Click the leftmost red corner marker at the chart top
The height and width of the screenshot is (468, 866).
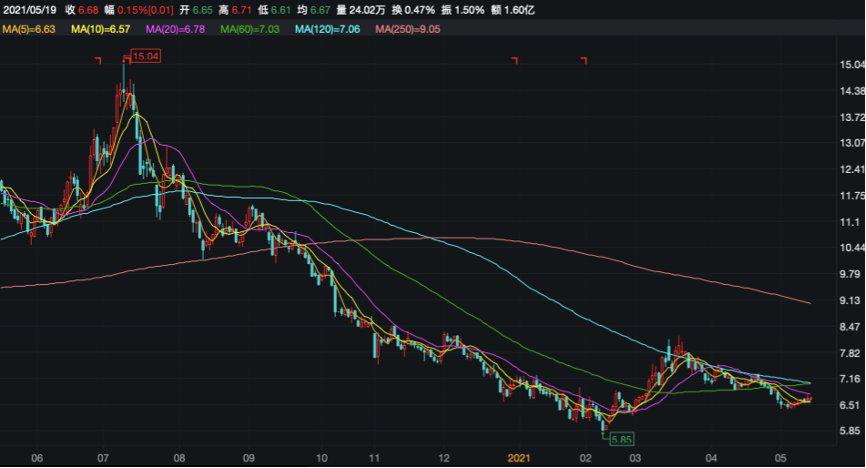click(x=99, y=61)
